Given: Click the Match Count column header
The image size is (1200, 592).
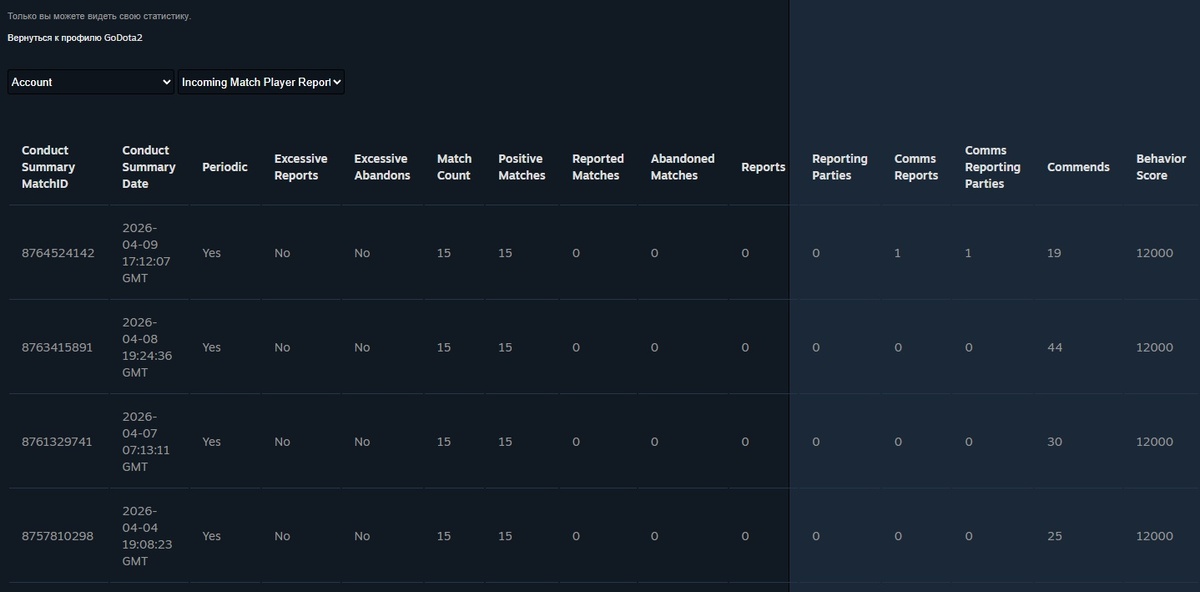Looking at the screenshot, I should click(x=454, y=167).
